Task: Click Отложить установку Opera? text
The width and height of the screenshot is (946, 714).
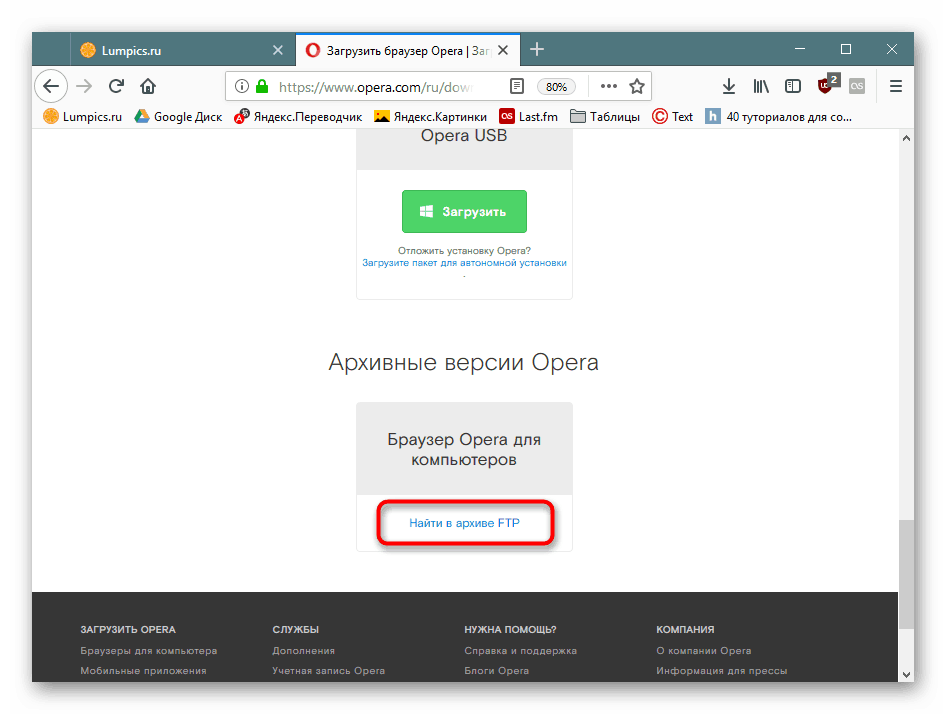Action: point(464,250)
